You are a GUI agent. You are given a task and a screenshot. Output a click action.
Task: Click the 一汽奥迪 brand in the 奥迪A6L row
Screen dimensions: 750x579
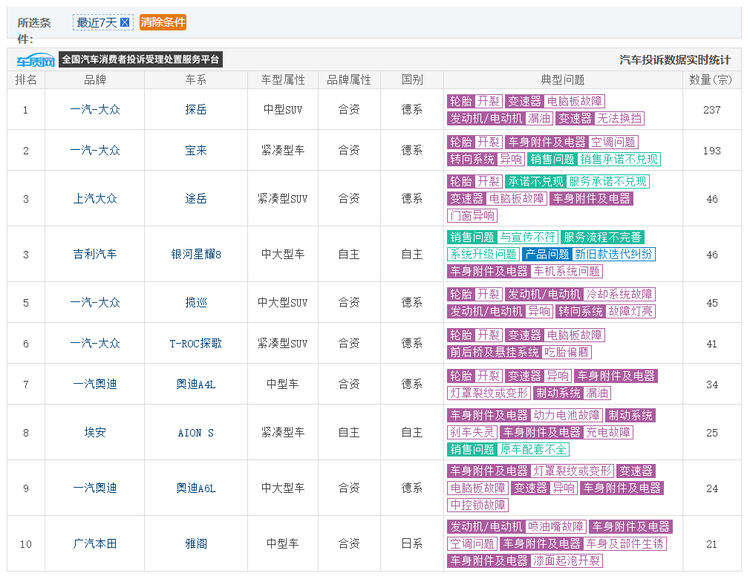[95, 488]
